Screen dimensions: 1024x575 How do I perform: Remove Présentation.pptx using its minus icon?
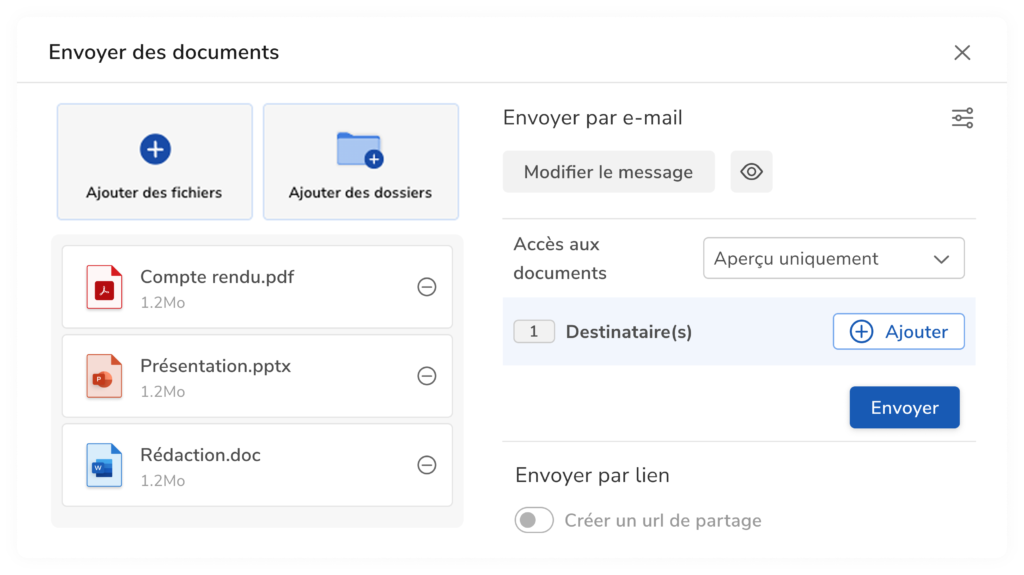tap(426, 376)
